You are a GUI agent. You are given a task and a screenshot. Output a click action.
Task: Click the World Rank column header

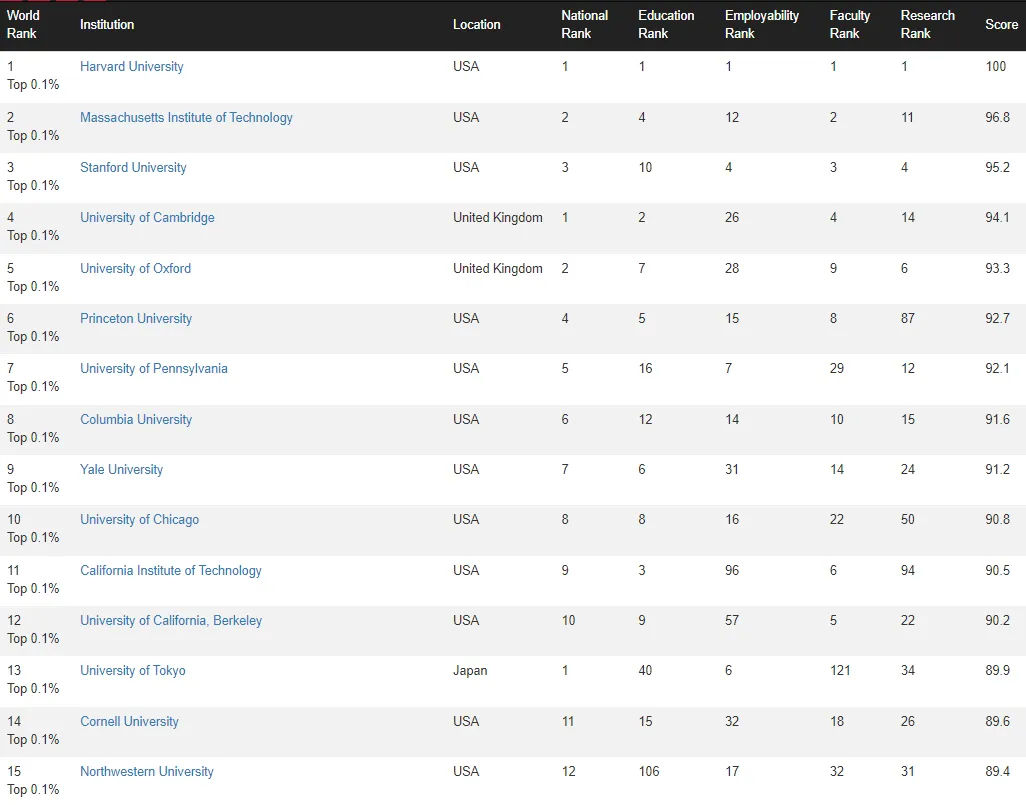23,25
